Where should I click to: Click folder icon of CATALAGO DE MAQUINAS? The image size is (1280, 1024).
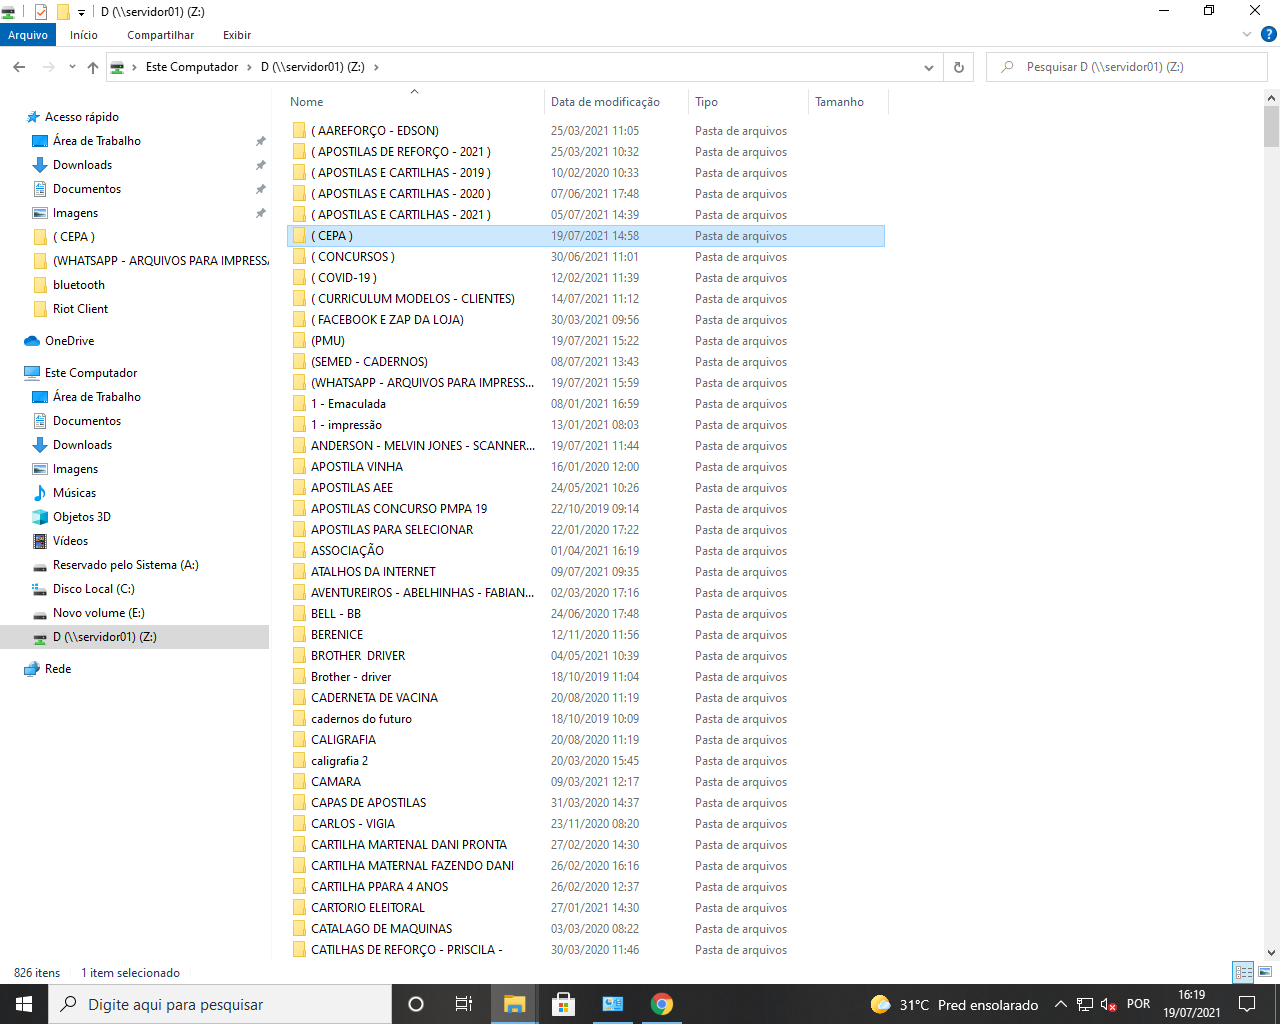point(299,929)
